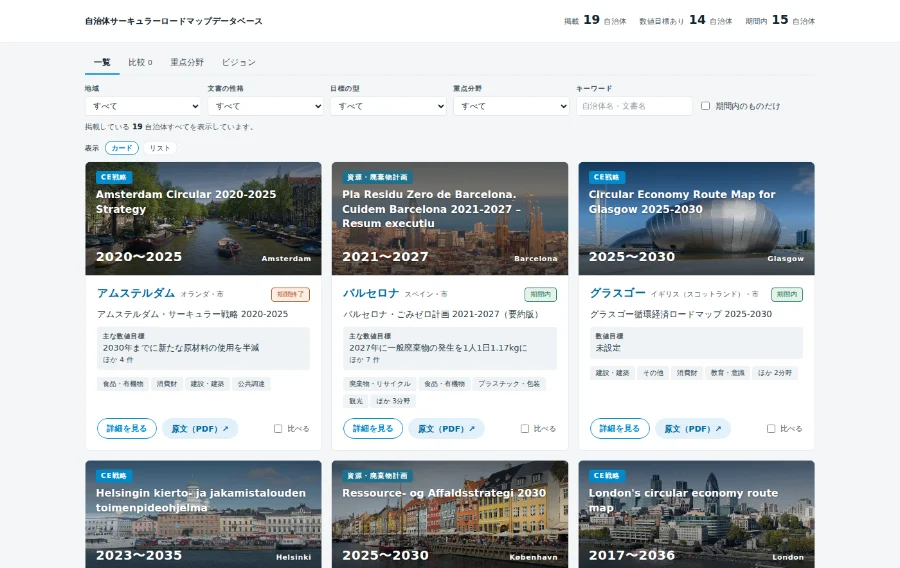Click 資源・廃棄物計画 badge on Barcelona image
Image resolution: width=900 pixels, height=568 pixels.
point(378,177)
